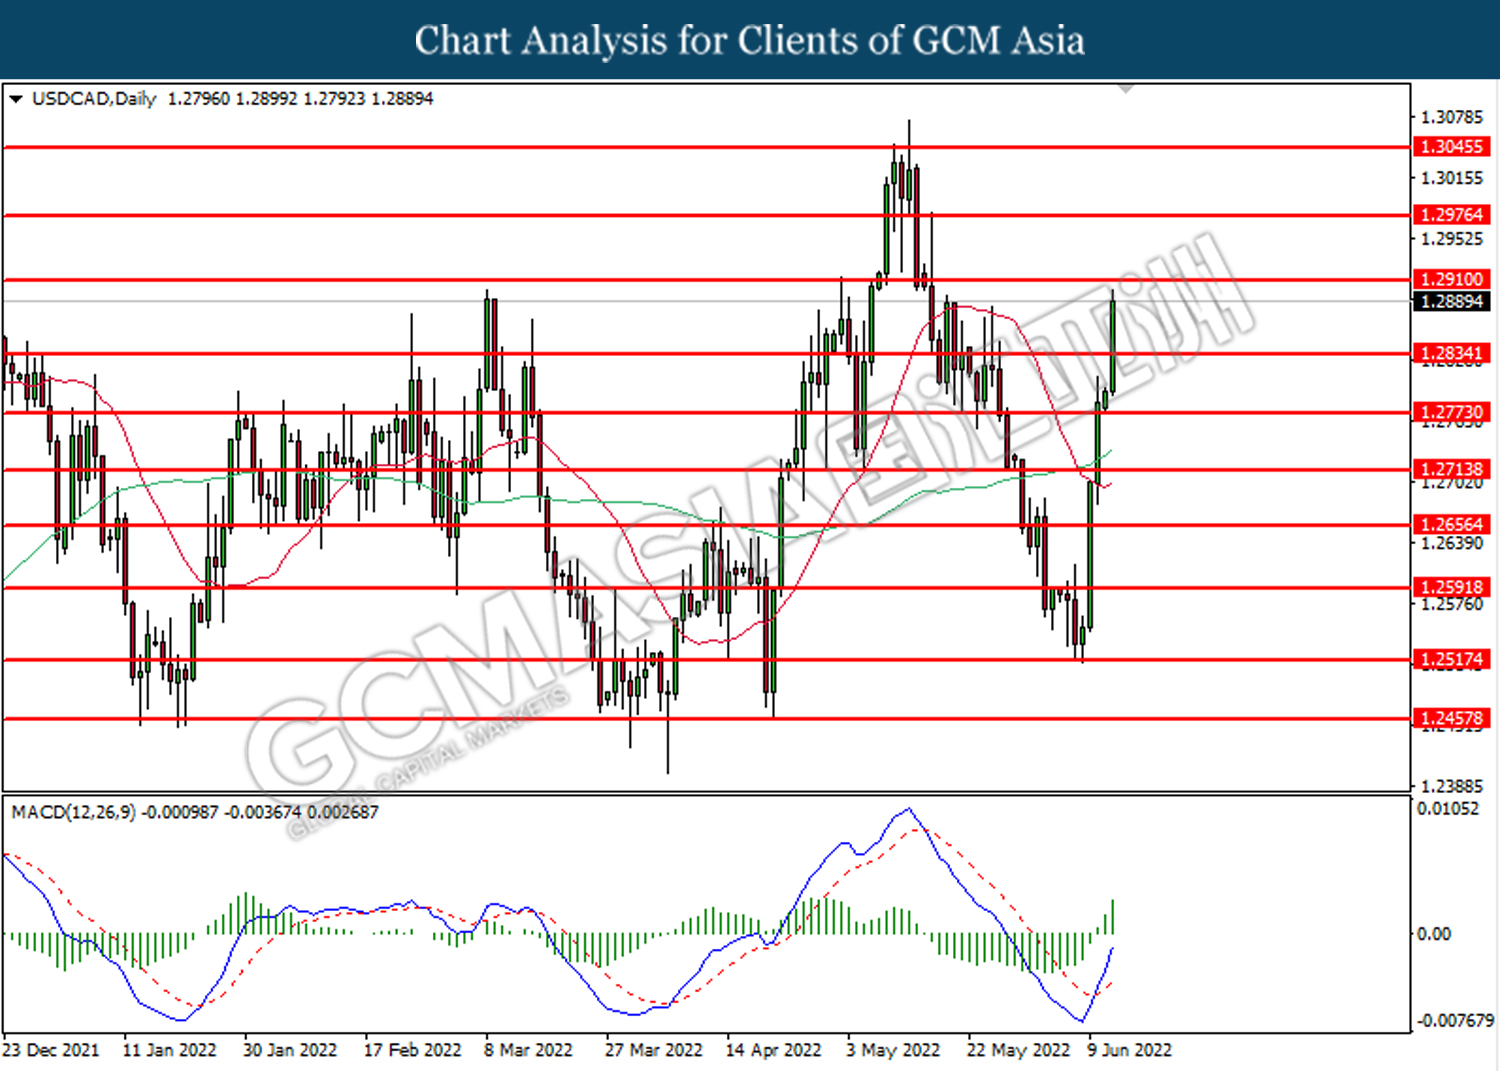The height and width of the screenshot is (1071, 1500).
Task: Click the 22 May 2022 date label
Action: [x=1018, y=1050]
